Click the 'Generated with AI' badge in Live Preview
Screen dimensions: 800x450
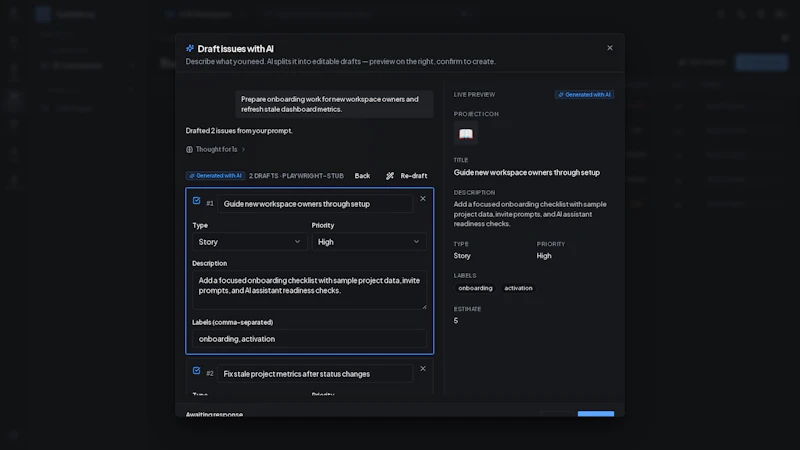[584, 94]
